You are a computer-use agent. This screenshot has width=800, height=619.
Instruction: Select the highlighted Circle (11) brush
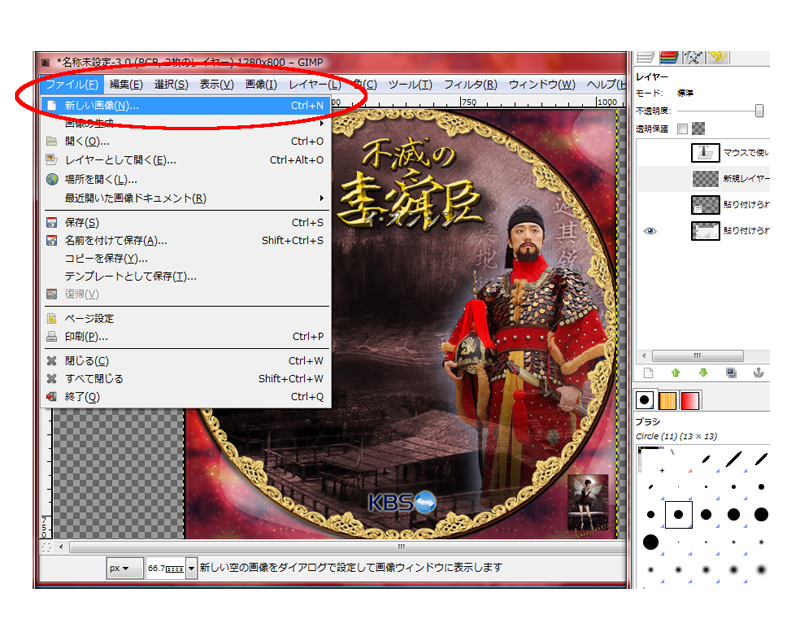pyautogui.click(x=679, y=514)
